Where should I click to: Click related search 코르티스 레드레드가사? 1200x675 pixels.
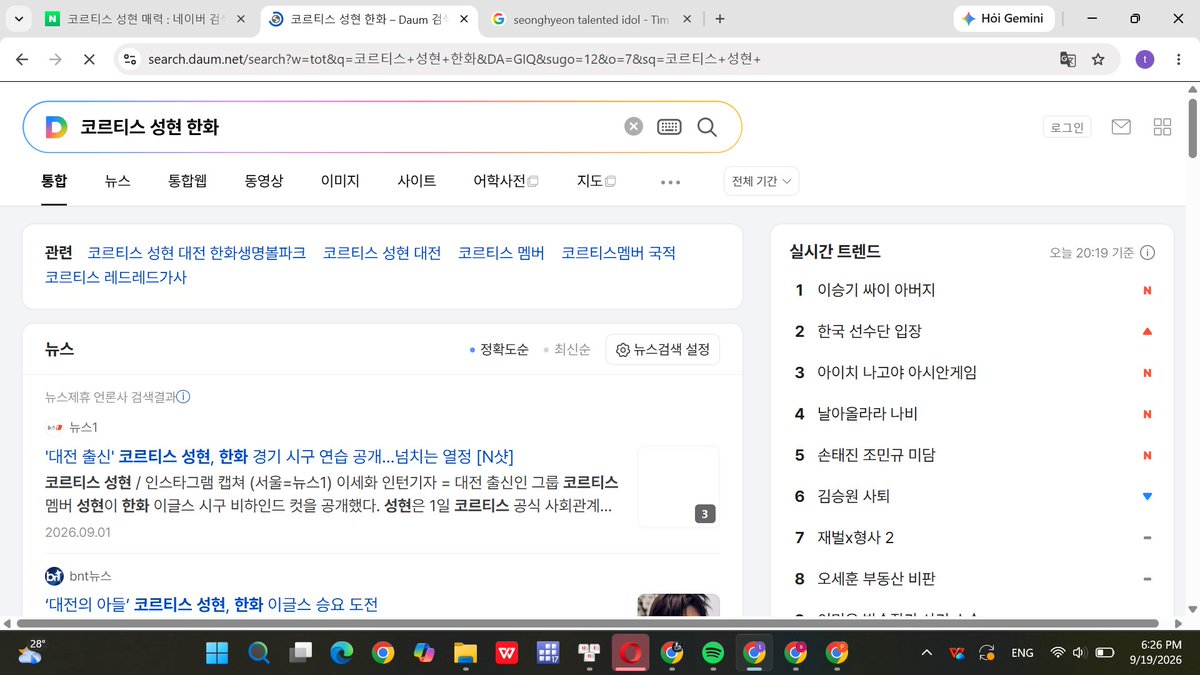[x=116, y=277]
